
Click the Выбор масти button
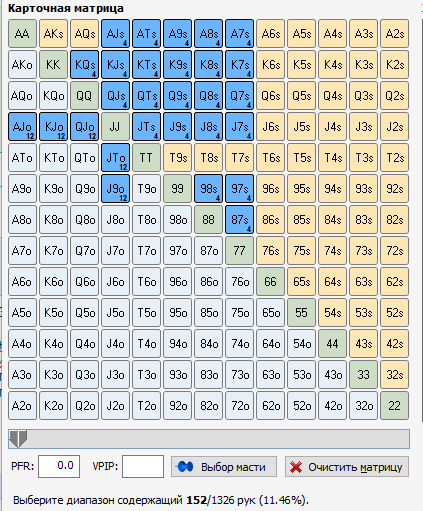pos(224,467)
